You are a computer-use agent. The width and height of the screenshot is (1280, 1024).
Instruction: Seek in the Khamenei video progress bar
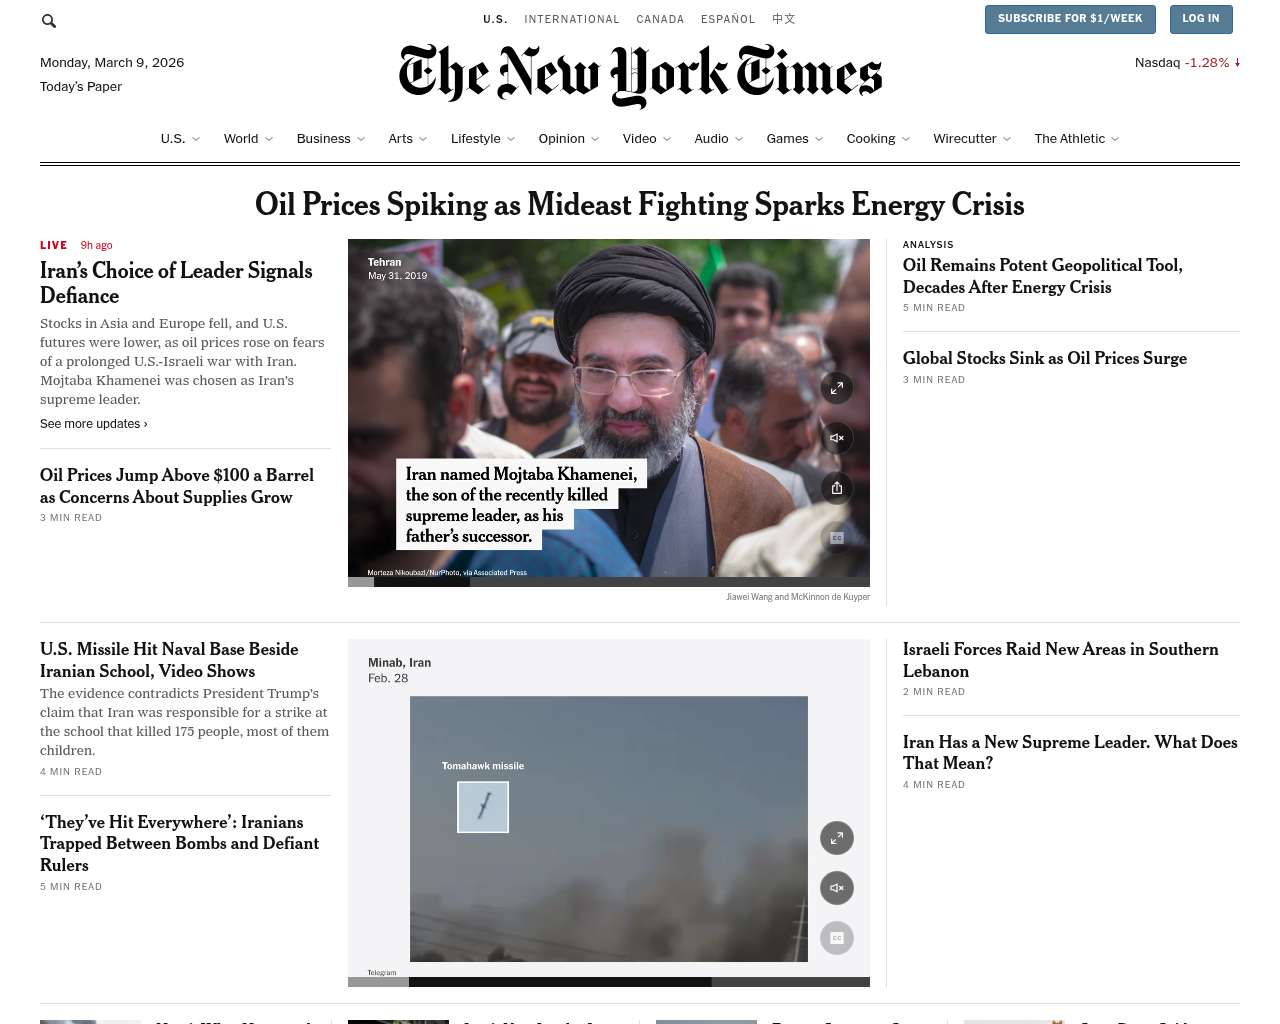point(609,582)
